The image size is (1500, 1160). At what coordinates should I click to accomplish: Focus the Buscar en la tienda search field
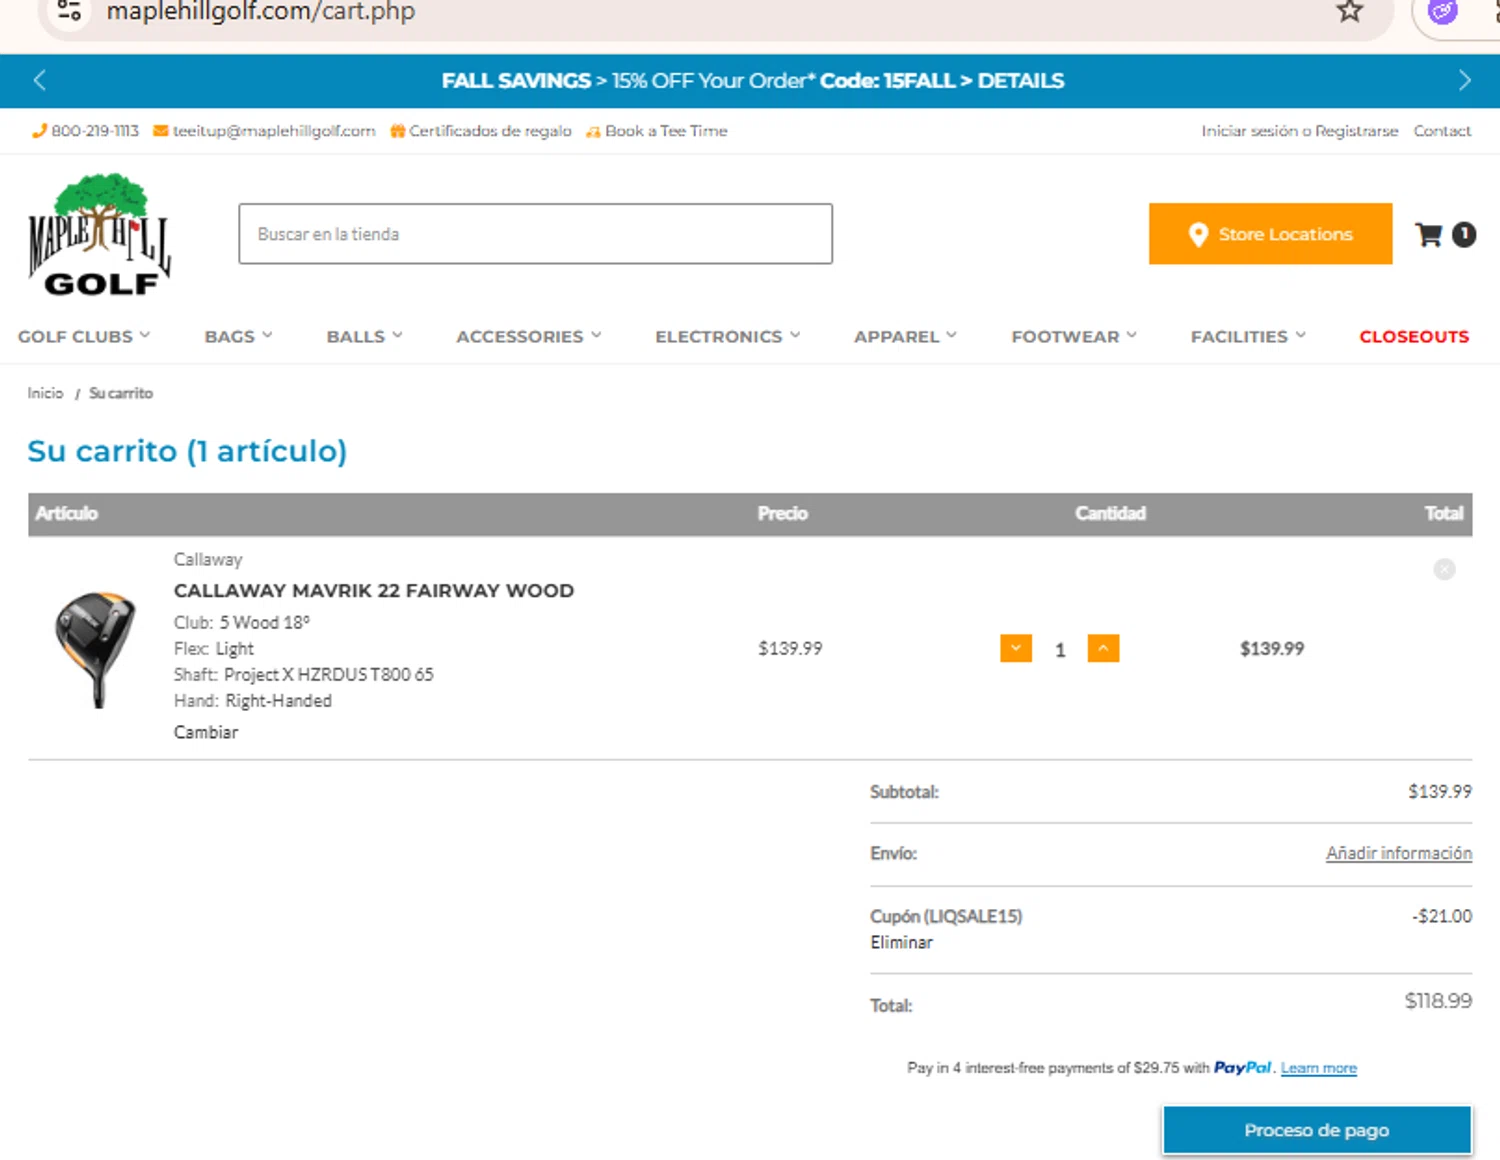(x=535, y=234)
